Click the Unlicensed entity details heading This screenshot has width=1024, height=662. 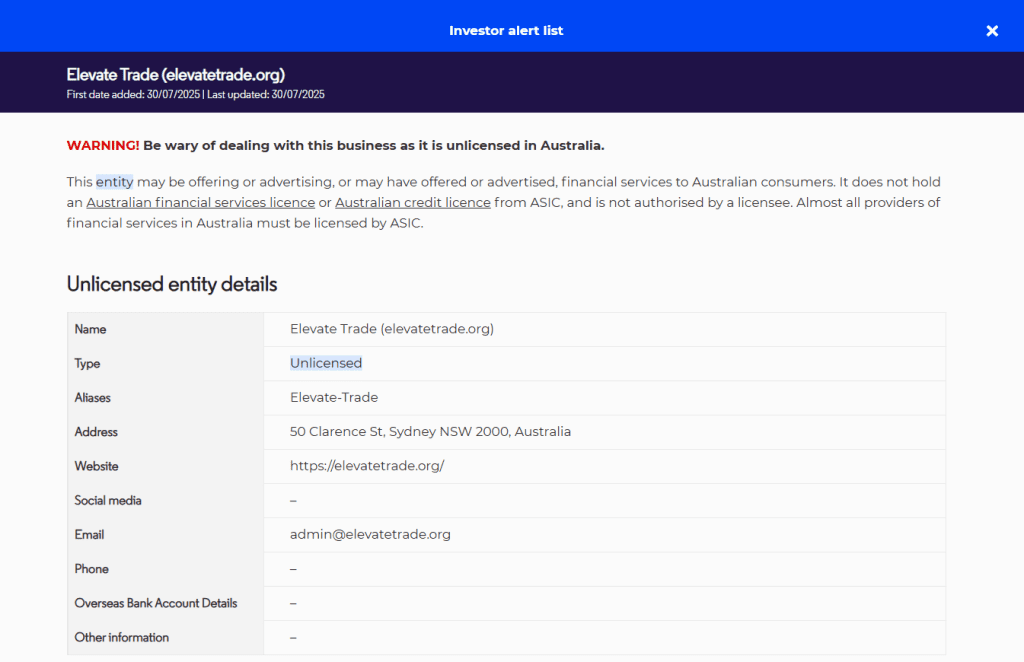[172, 284]
